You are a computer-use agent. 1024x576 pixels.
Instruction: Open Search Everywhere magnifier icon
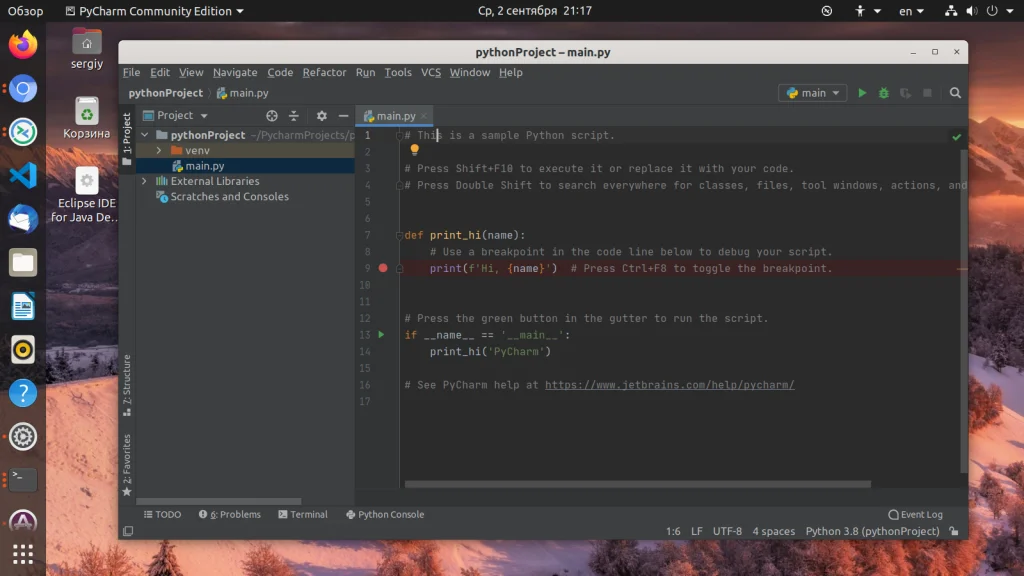955,93
